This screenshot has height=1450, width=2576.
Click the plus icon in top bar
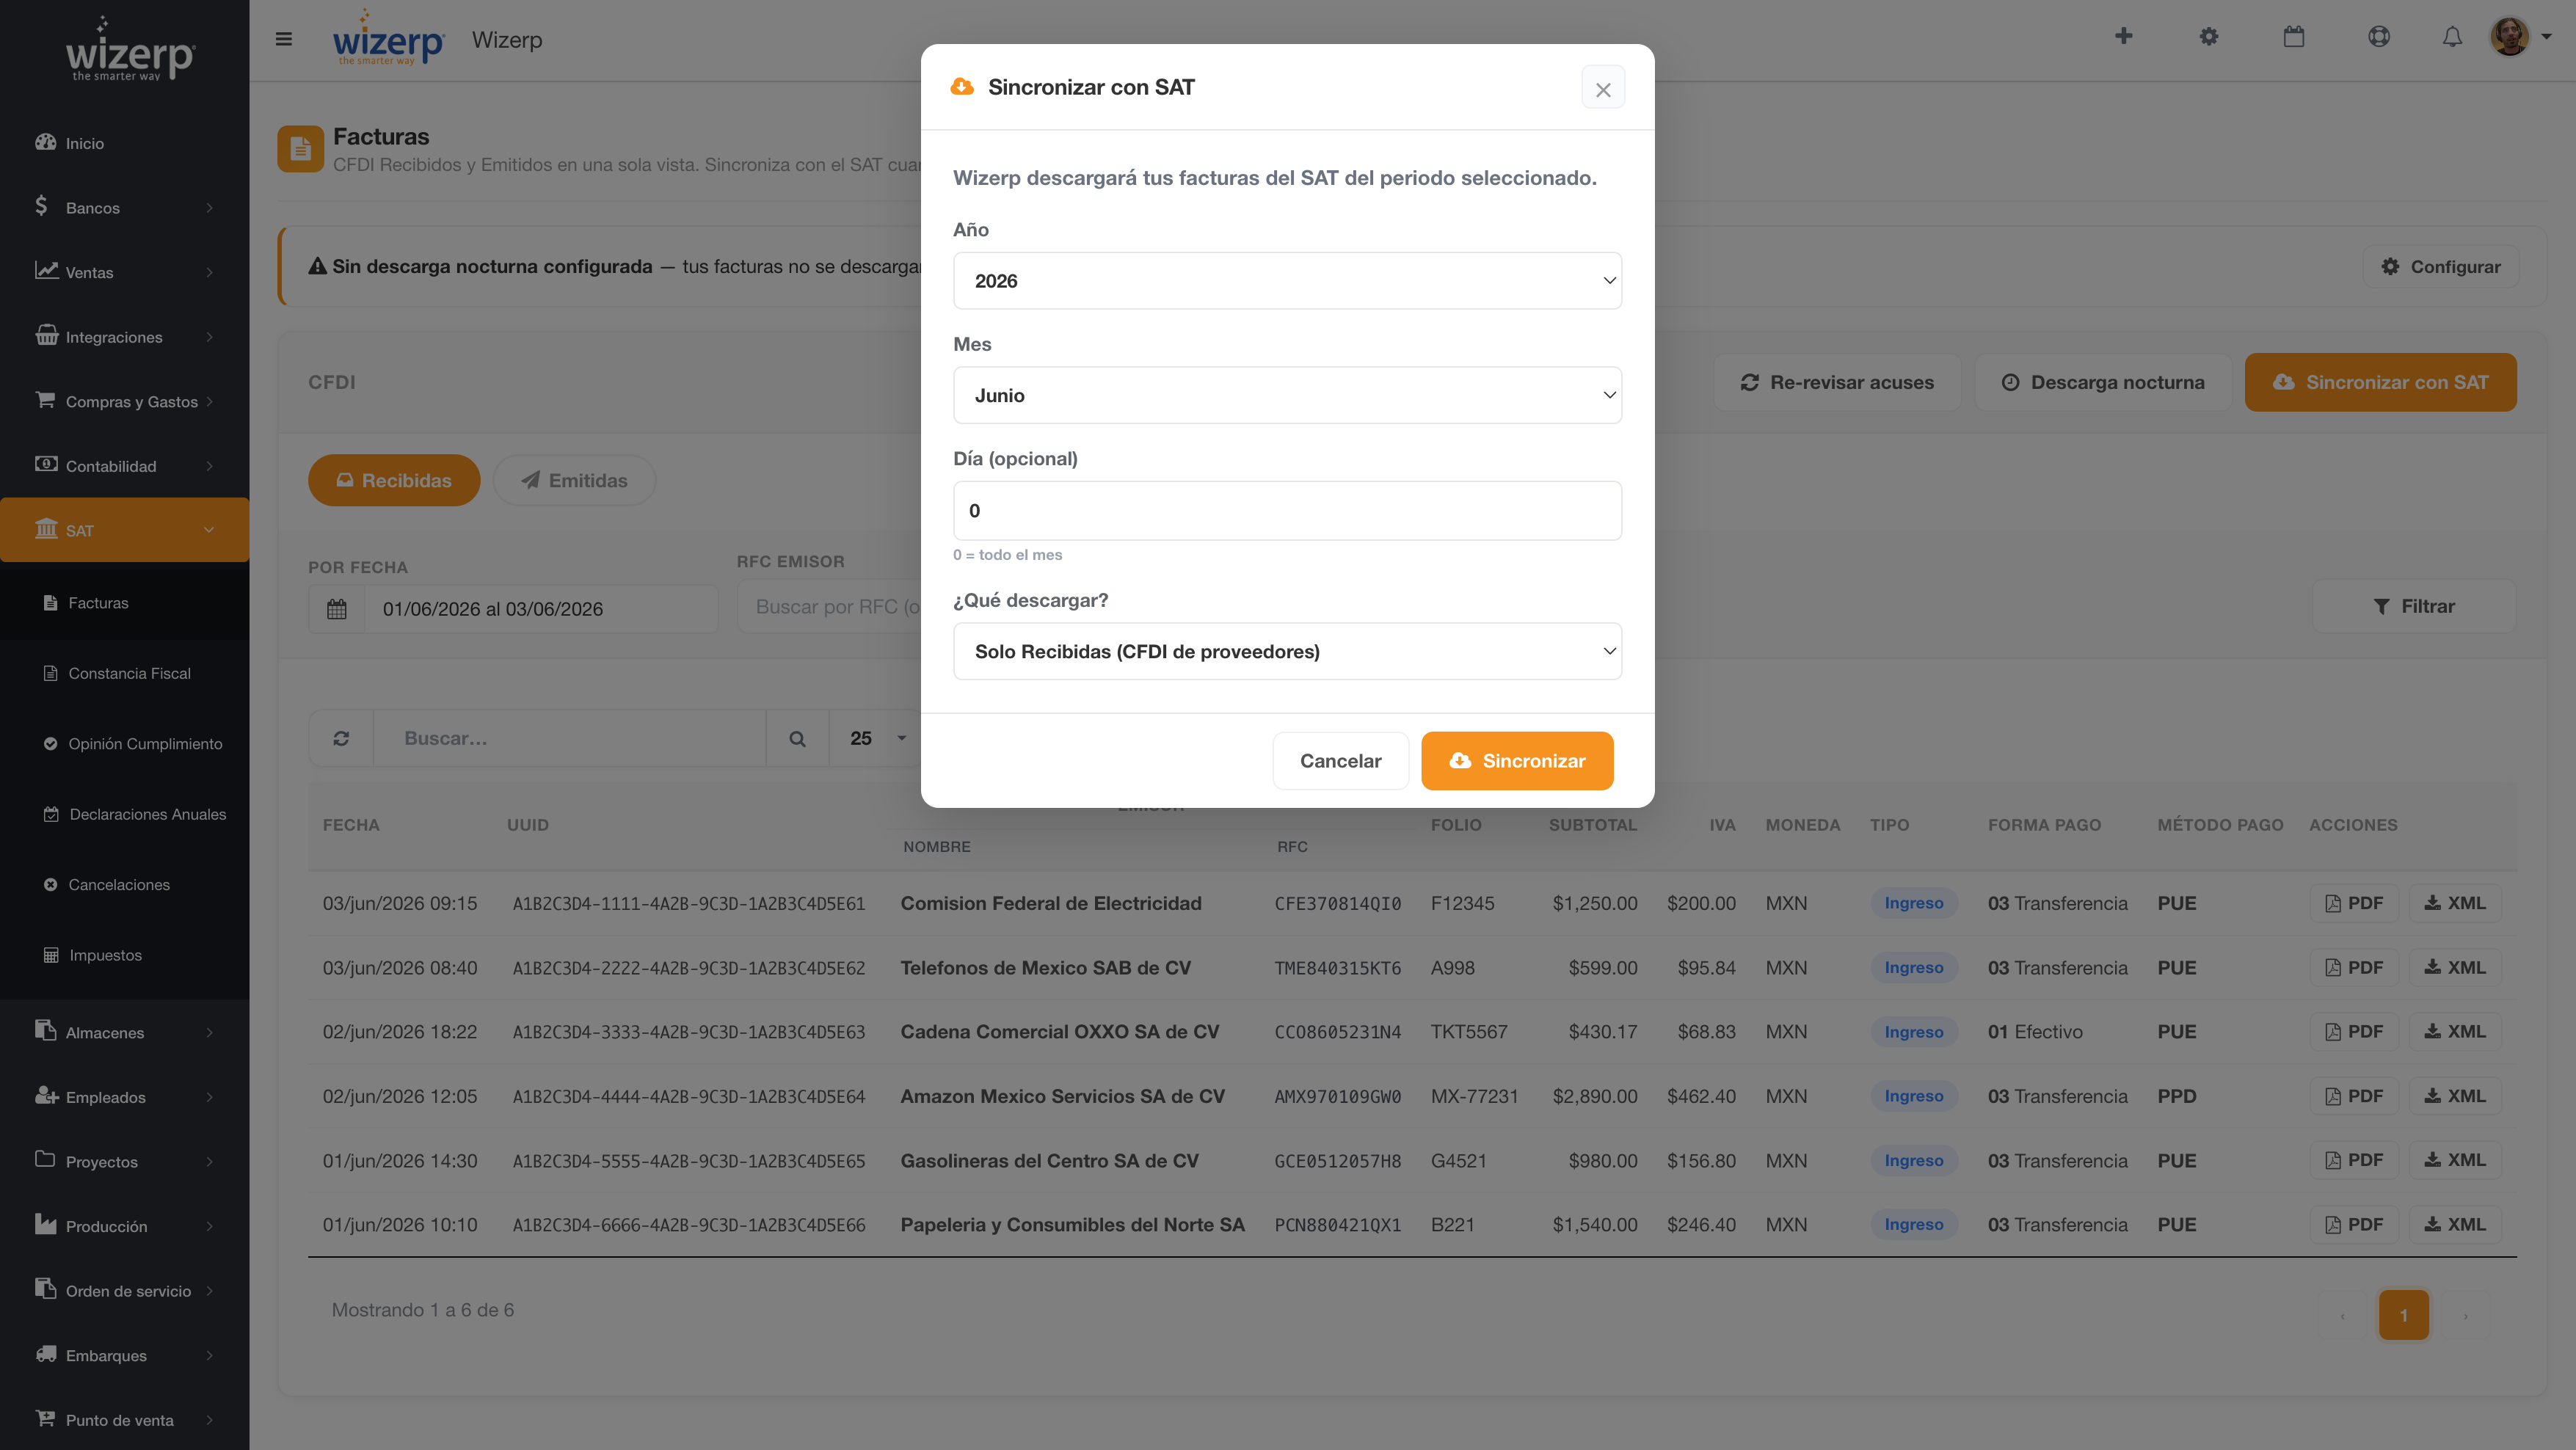click(x=2124, y=37)
